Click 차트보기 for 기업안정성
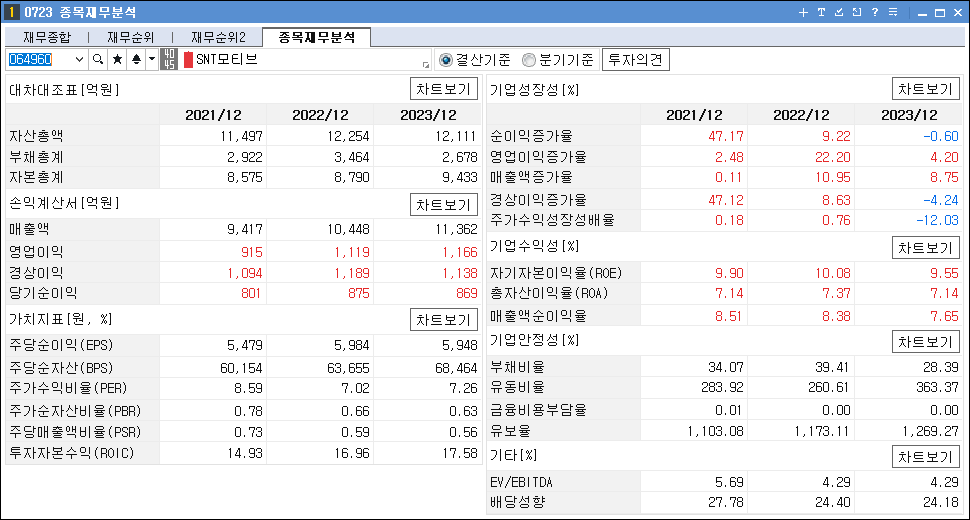The width and height of the screenshot is (970, 520). [925, 342]
